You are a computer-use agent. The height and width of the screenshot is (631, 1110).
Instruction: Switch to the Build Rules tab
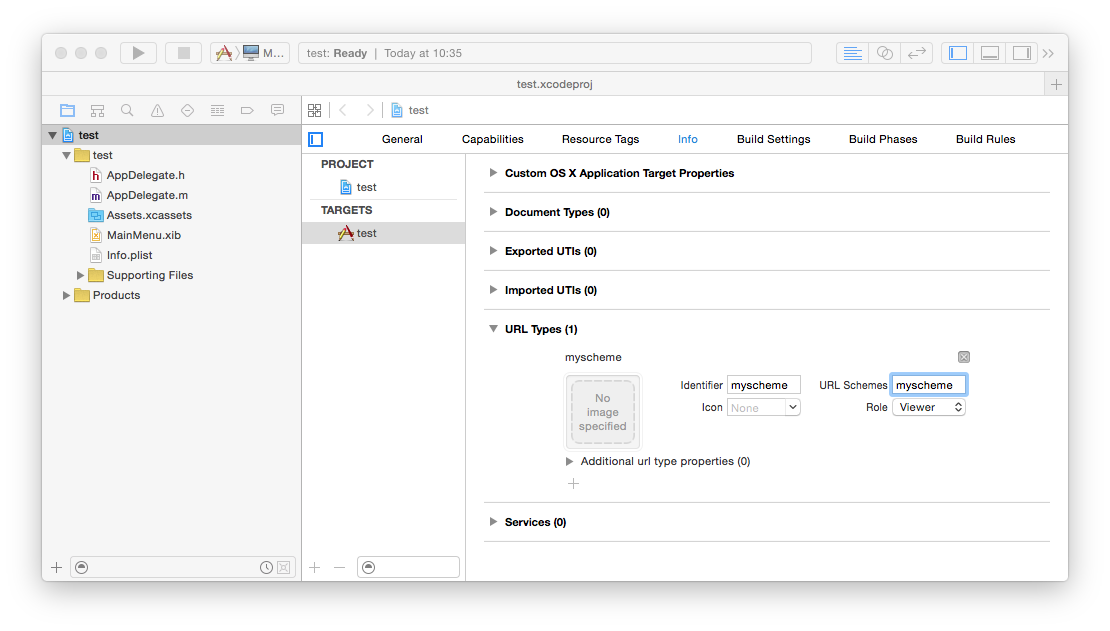tap(985, 140)
